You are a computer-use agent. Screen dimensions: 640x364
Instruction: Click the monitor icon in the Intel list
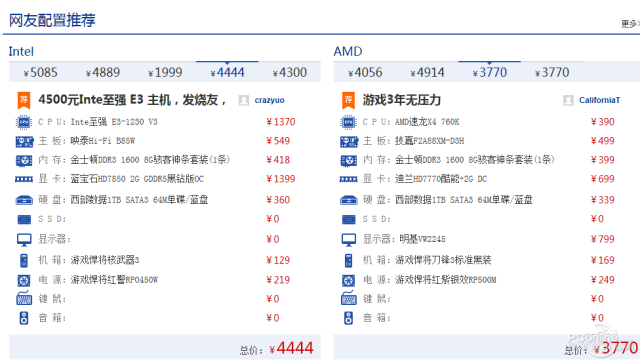tap(24, 240)
